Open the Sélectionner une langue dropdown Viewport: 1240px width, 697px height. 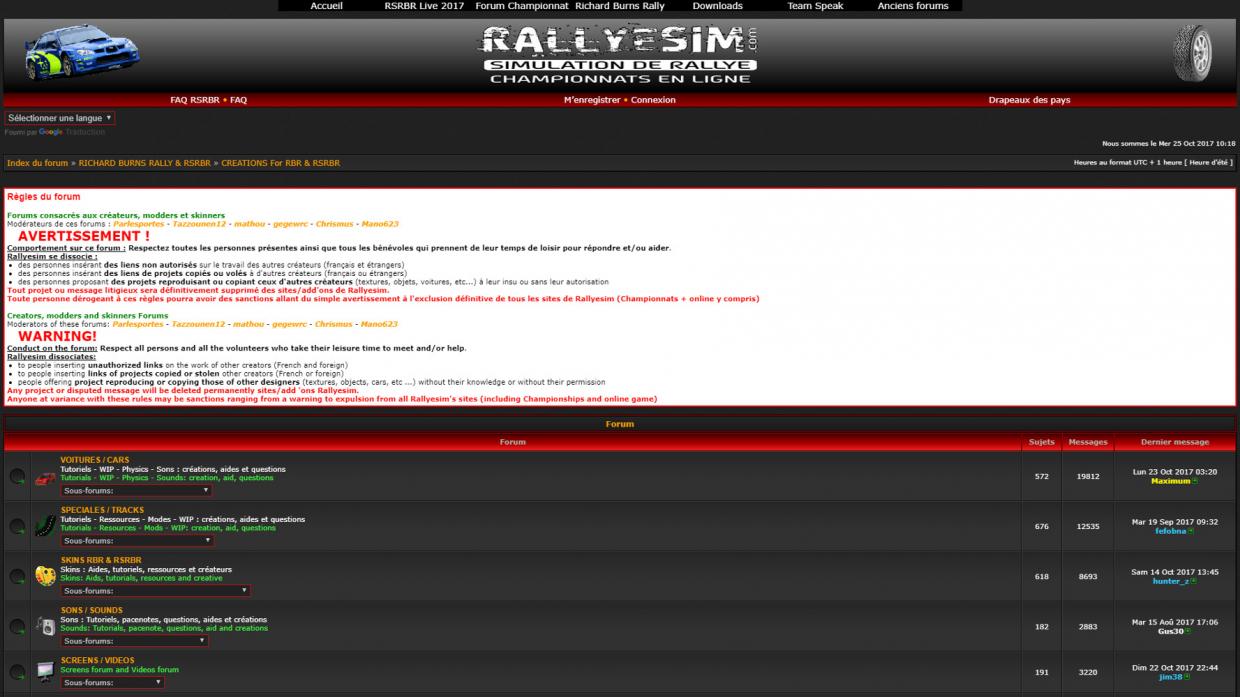pos(60,118)
